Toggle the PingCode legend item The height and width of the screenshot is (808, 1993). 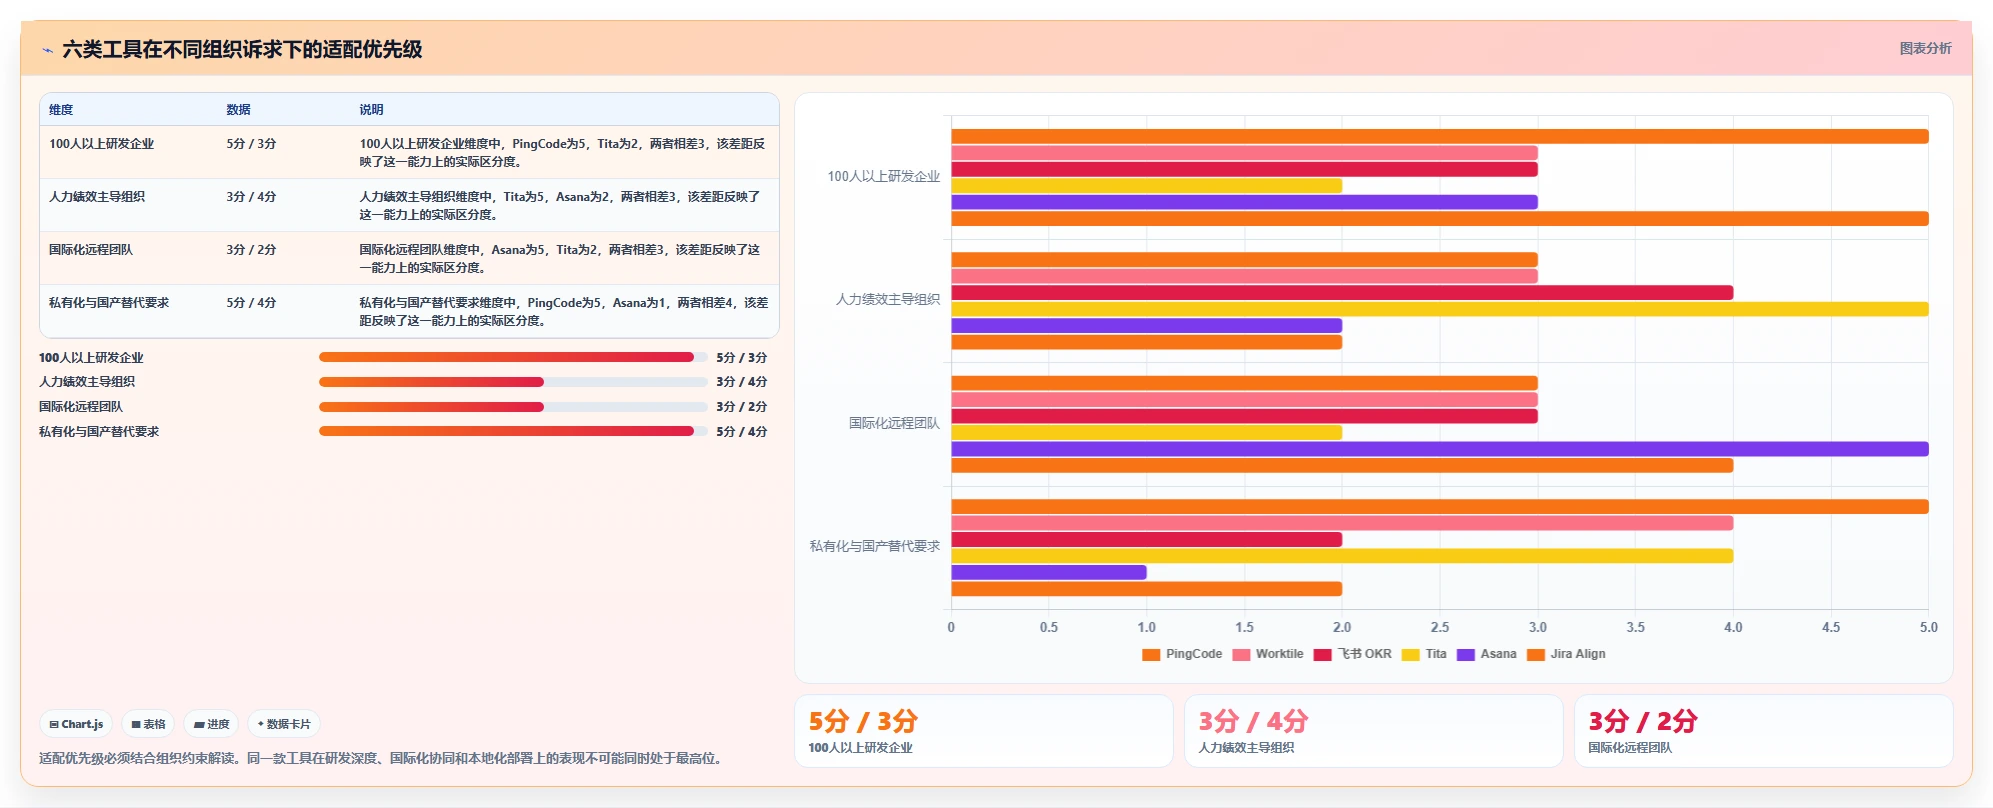tap(1182, 654)
